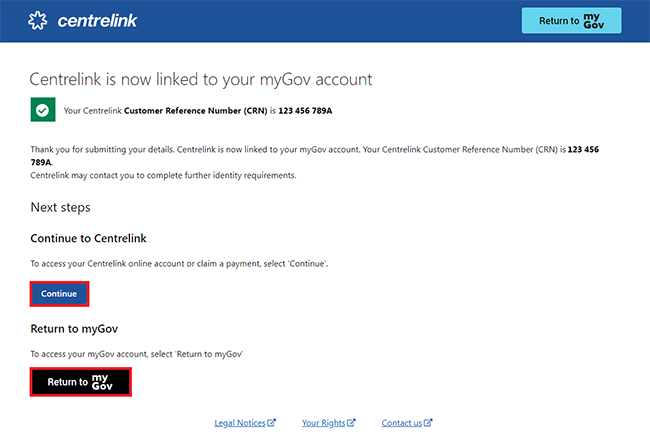Viewport: 650px width, 436px height.
Task: Click external-link icon beside Legal Notices
Action: pos(272,423)
